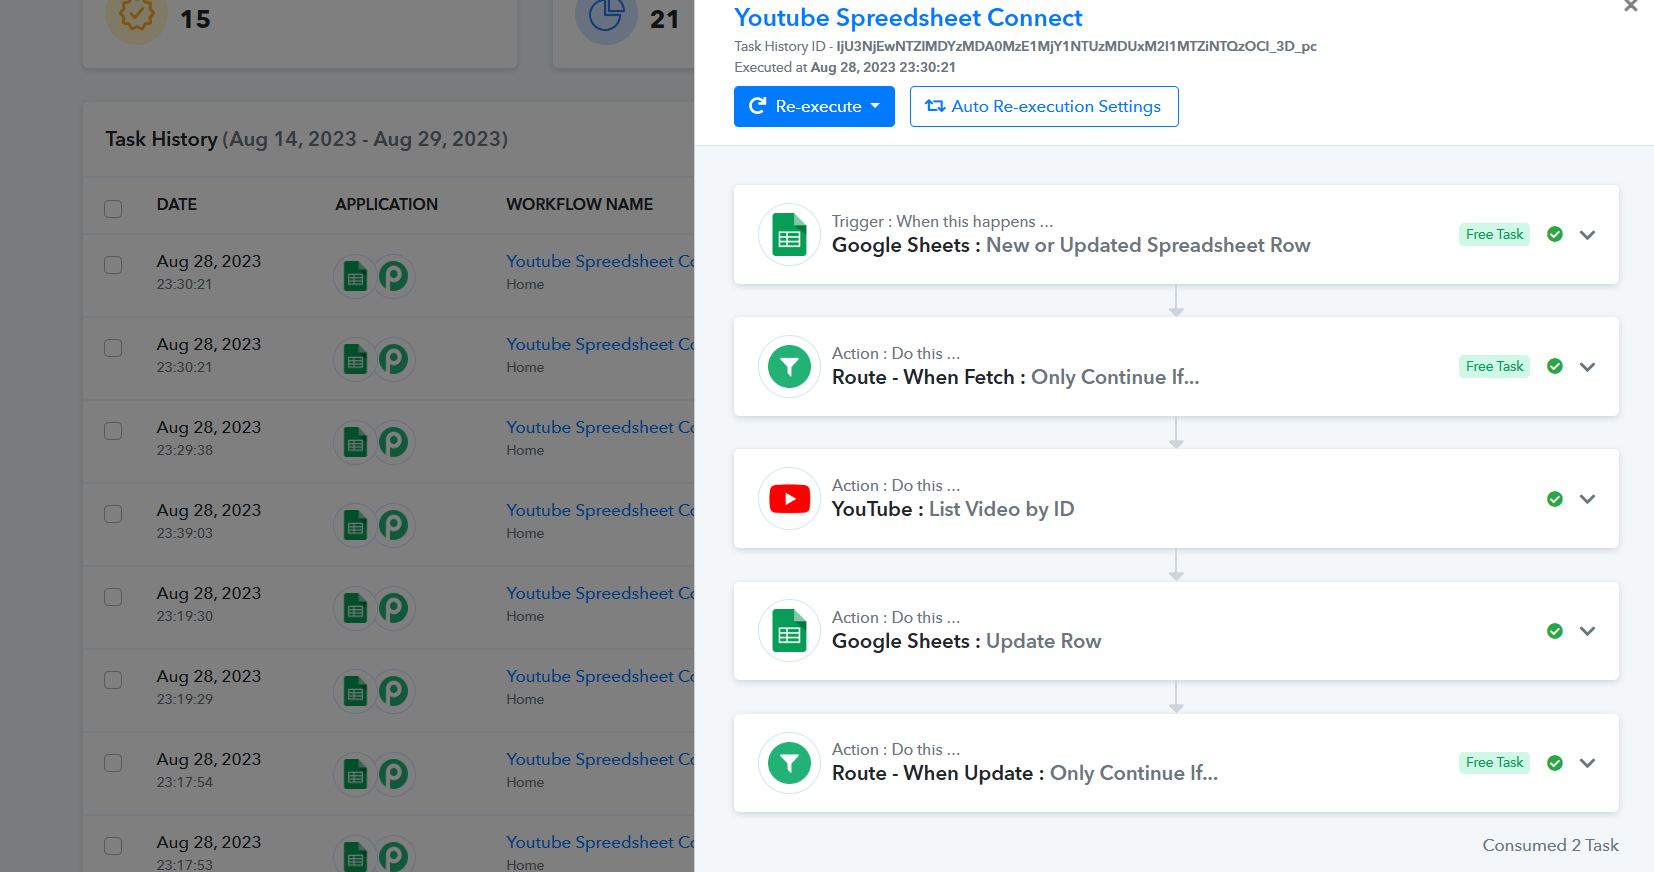Click the Pabbly icon in the 23:19:29 row
This screenshot has height=872, width=1654.
point(393,691)
